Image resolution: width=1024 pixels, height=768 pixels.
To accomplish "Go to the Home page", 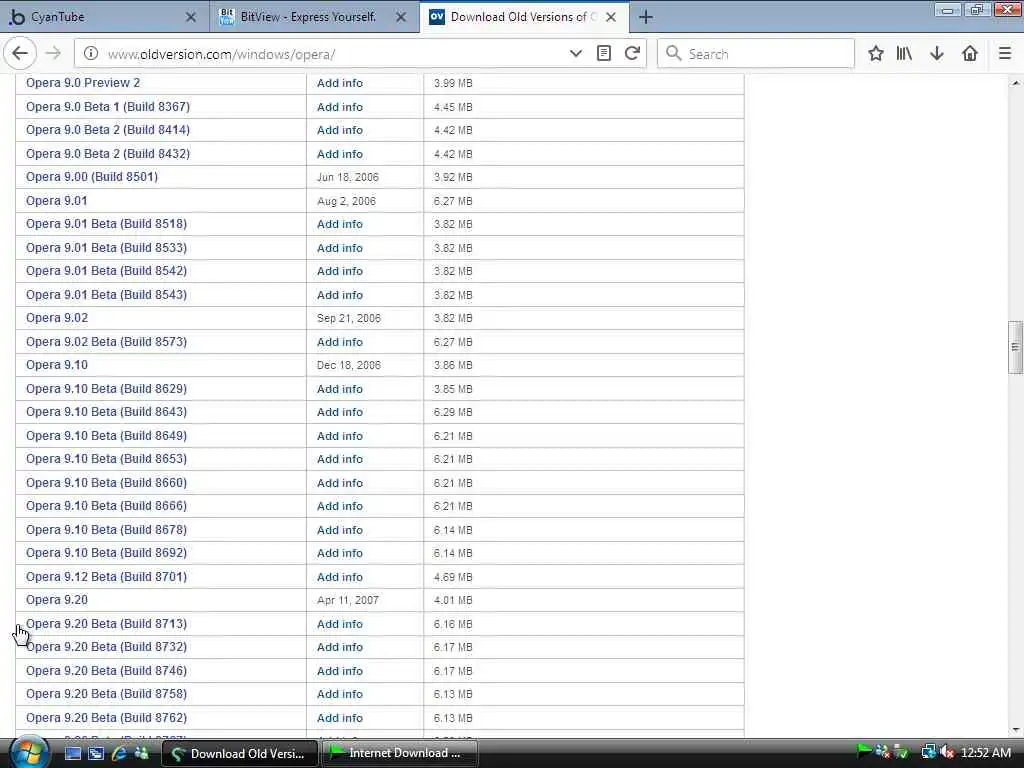I will pos(970,54).
